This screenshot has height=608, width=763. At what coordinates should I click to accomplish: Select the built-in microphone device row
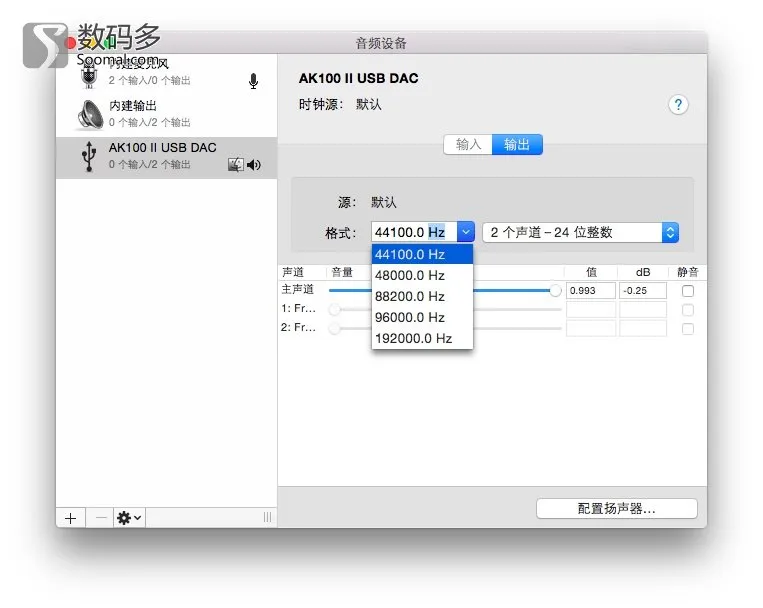click(166, 74)
